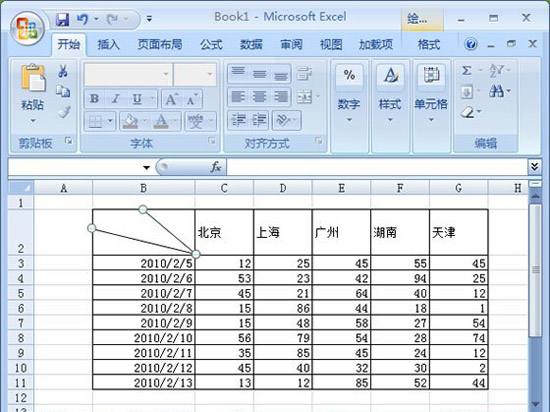Image resolution: width=550 pixels, height=412 pixels.
Task: Click the Find binoculars icon
Action: click(496, 92)
